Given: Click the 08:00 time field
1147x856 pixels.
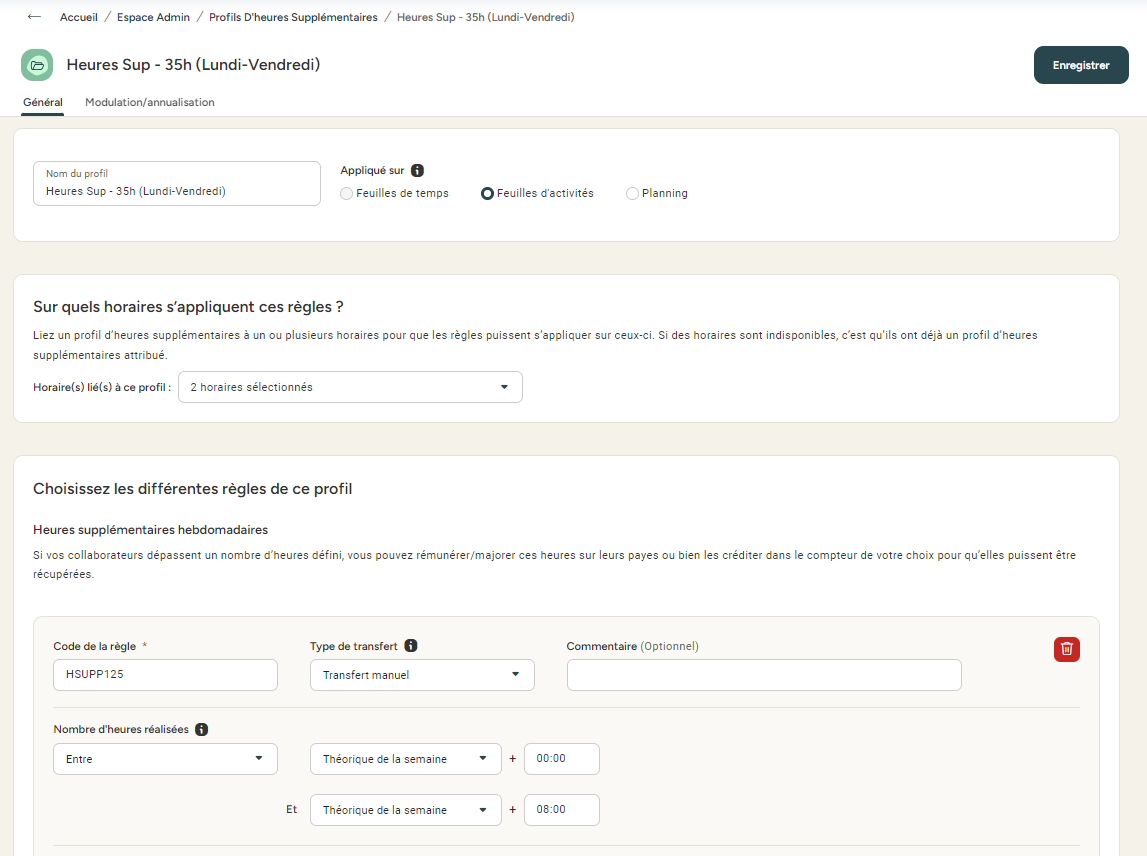Looking at the screenshot, I should point(562,810).
